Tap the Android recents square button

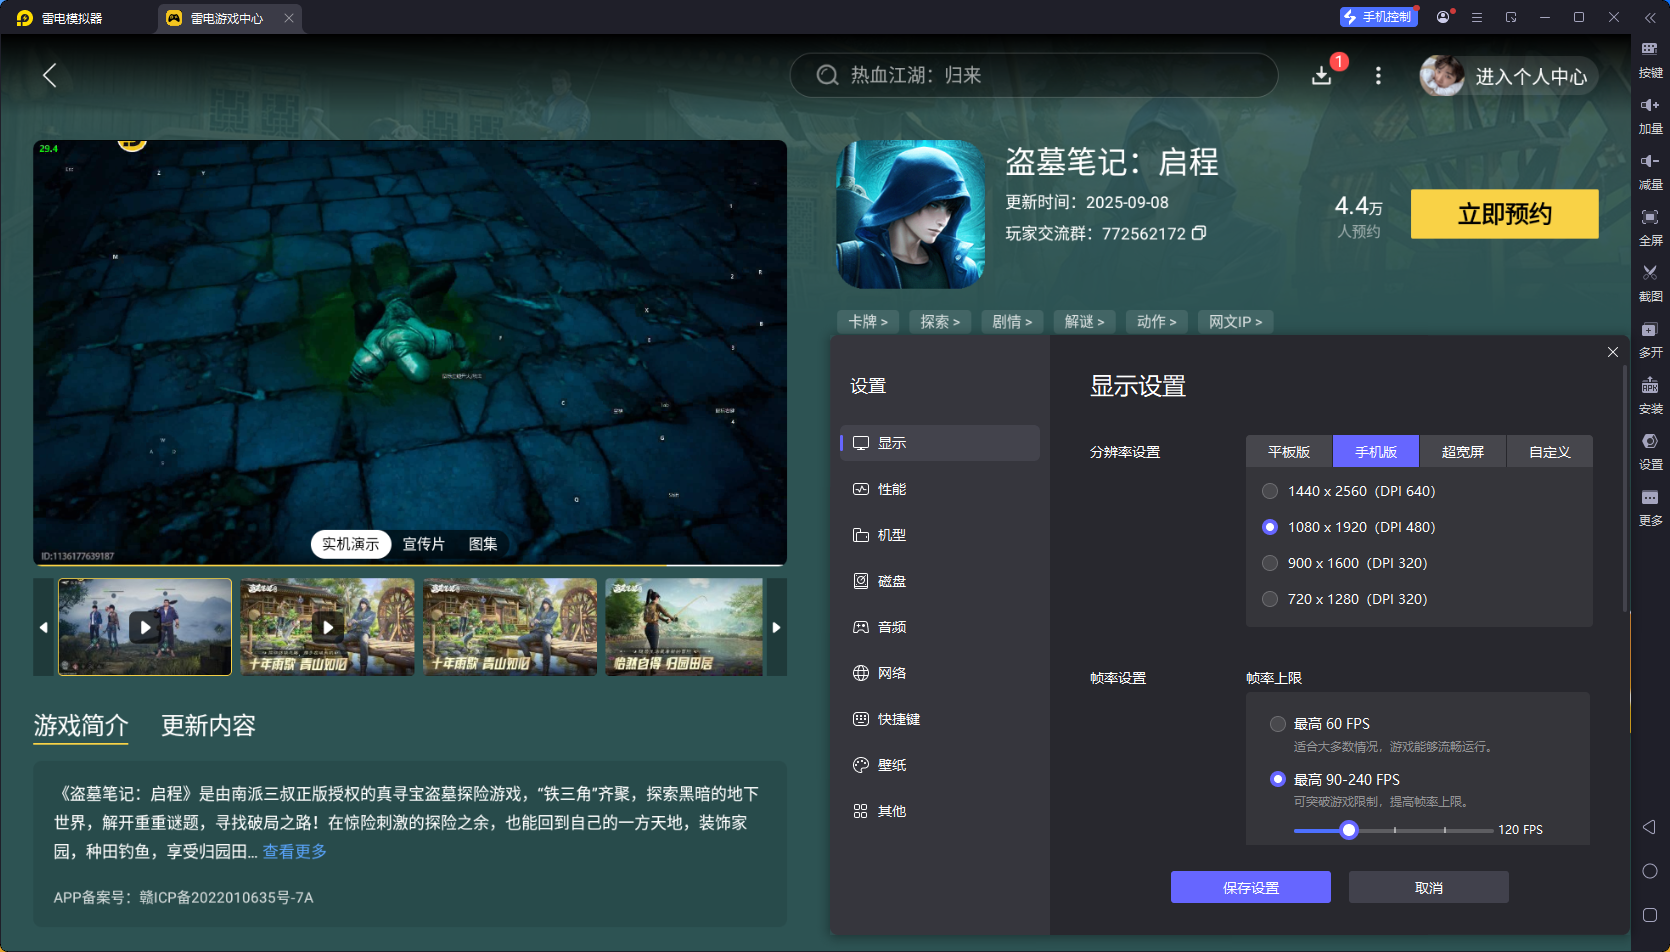(1650, 915)
